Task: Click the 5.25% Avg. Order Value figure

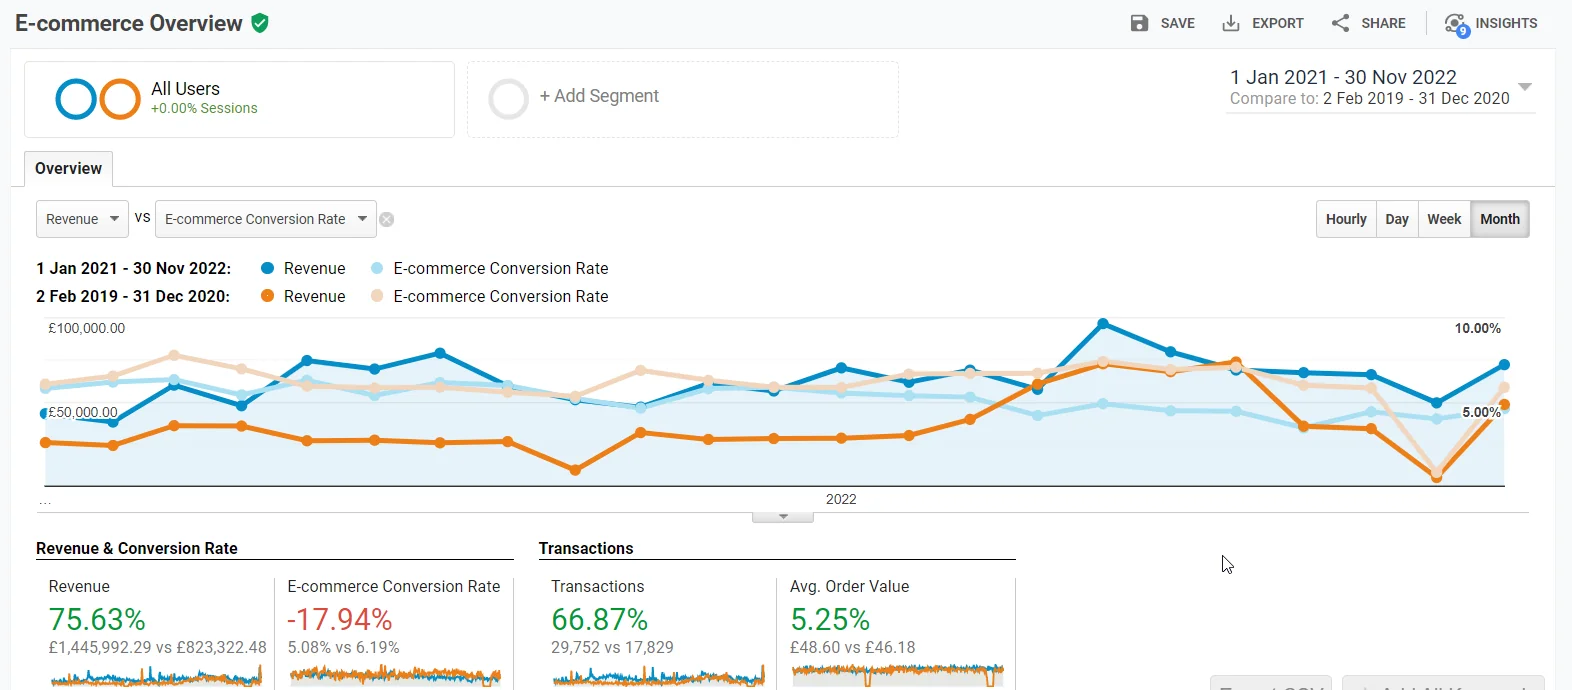Action: click(x=830, y=619)
